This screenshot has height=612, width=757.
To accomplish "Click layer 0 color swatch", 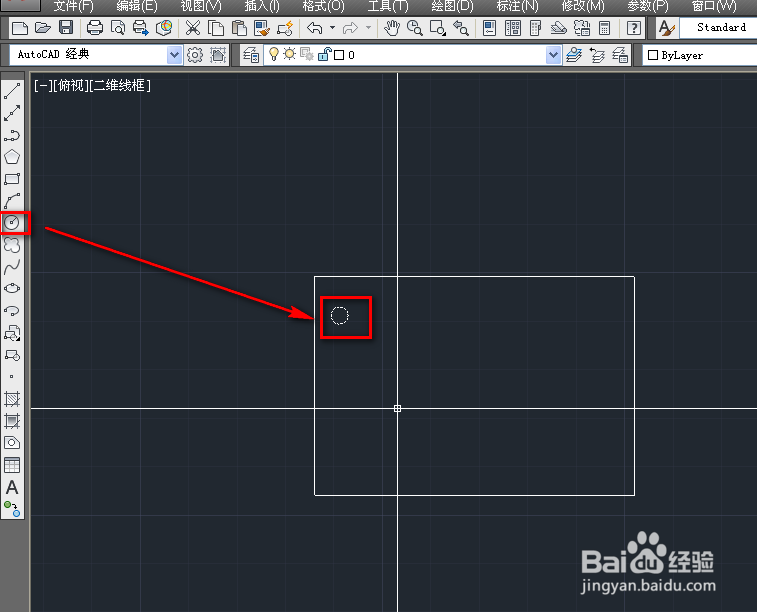I will [339, 55].
